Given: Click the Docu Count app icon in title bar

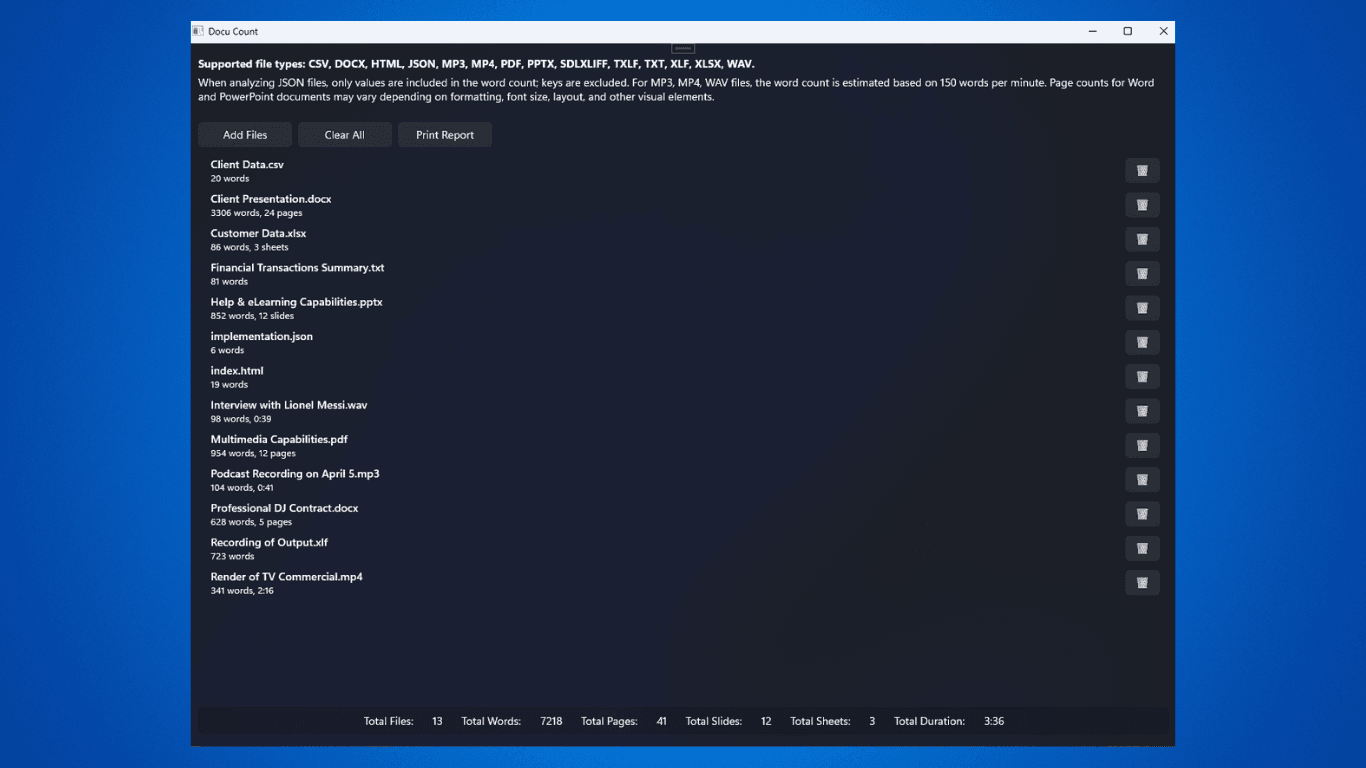Looking at the screenshot, I should (198, 31).
